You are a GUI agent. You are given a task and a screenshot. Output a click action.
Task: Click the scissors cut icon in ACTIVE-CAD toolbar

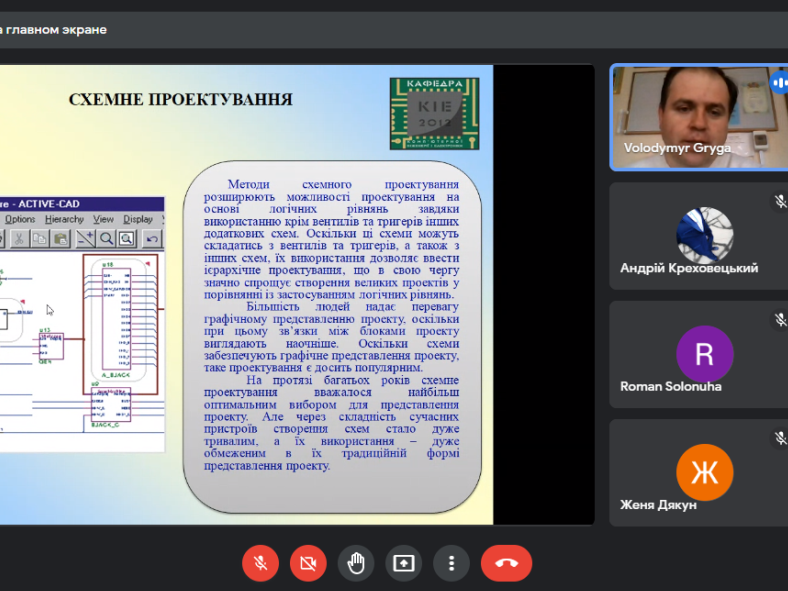pyautogui.click(x=18, y=238)
